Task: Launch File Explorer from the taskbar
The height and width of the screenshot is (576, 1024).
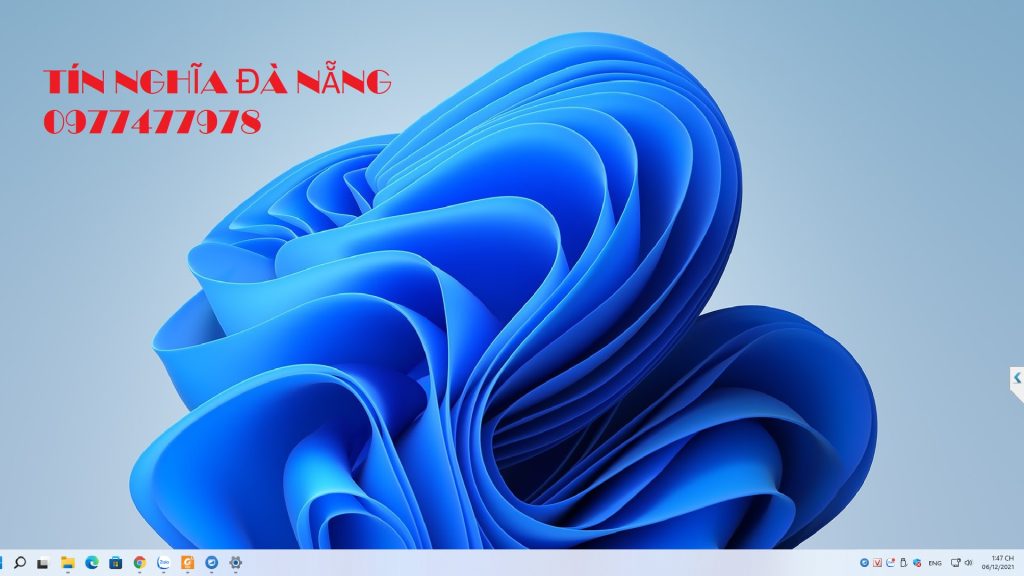Action: (67, 562)
